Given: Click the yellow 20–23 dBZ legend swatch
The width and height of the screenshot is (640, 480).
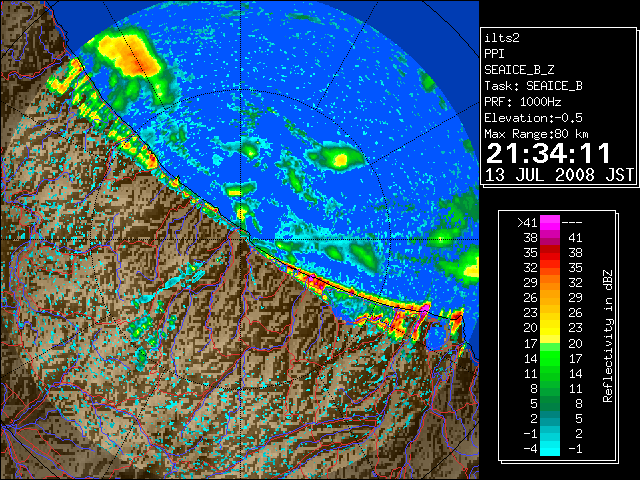Looking at the screenshot, I should tap(550, 328).
